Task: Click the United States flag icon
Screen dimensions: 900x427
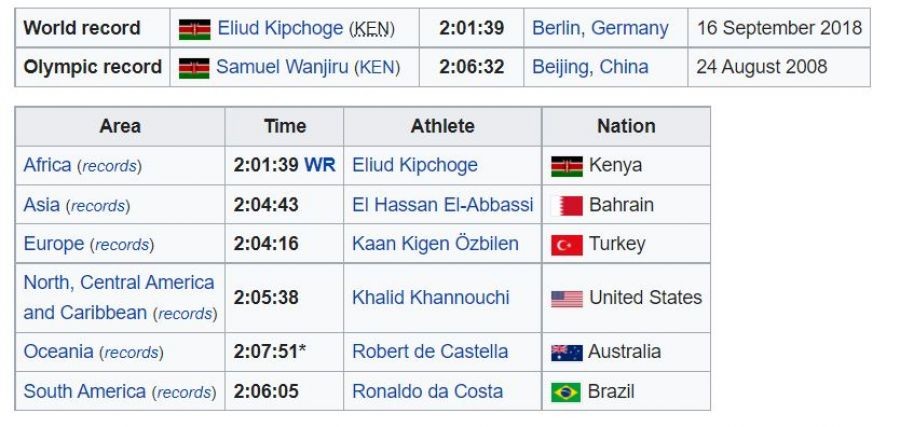Action: (x=567, y=298)
